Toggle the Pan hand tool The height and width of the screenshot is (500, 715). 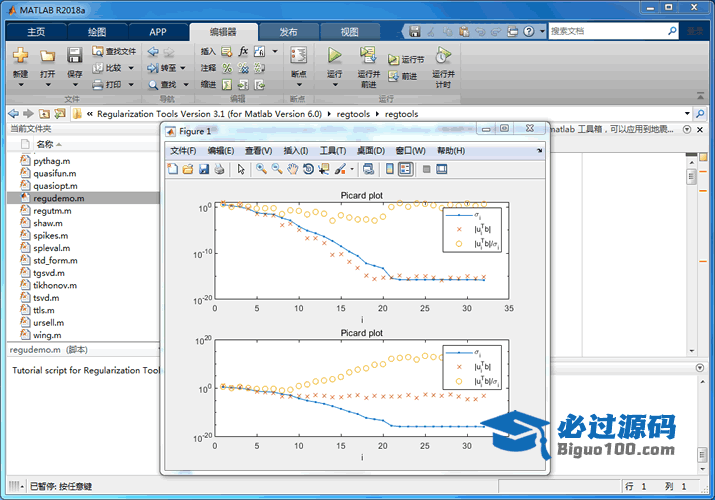coord(292,169)
